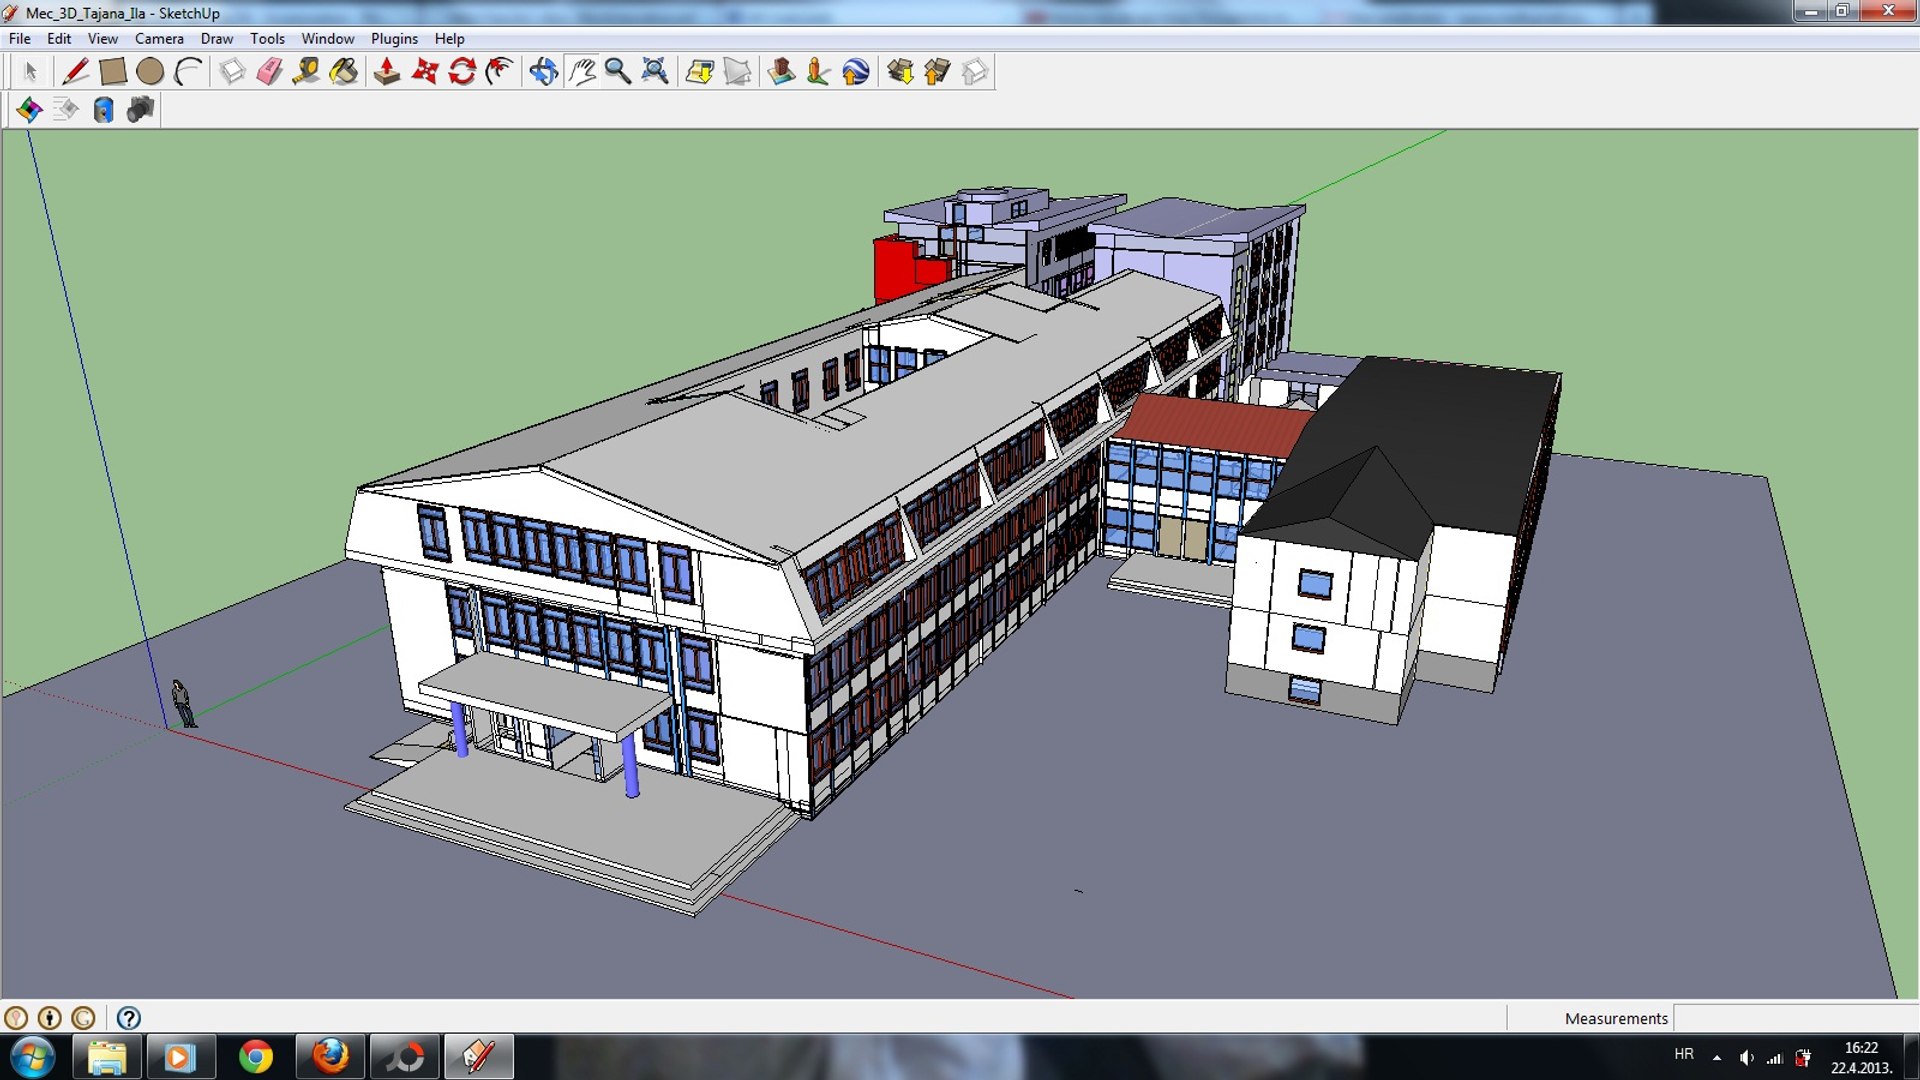Click the credits status icon
1920x1080 pixels.
(49, 1018)
